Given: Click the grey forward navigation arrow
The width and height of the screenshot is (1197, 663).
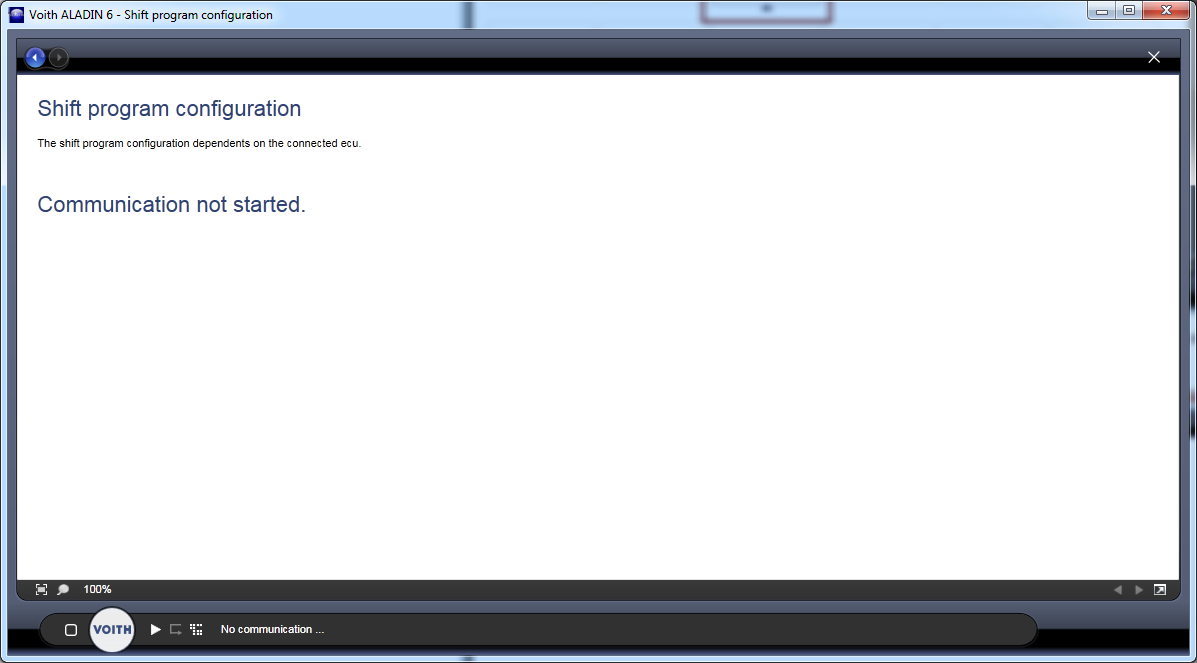Looking at the screenshot, I should click(59, 57).
